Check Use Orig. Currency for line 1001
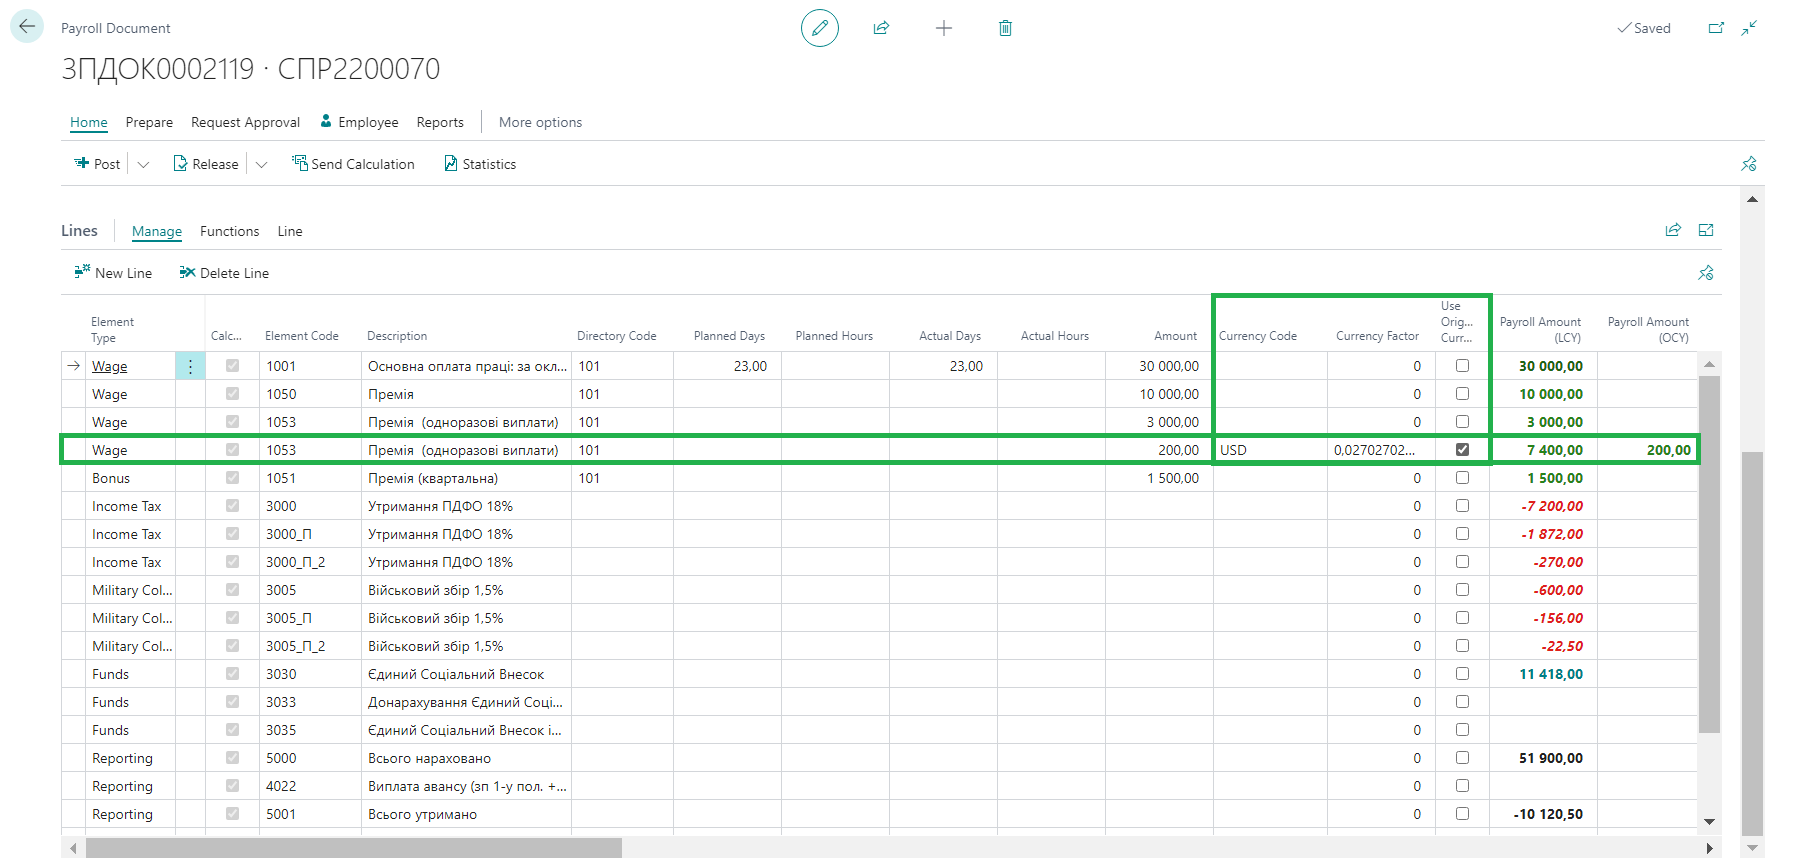Viewport: 1795px width, 858px height. point(1462,366)
